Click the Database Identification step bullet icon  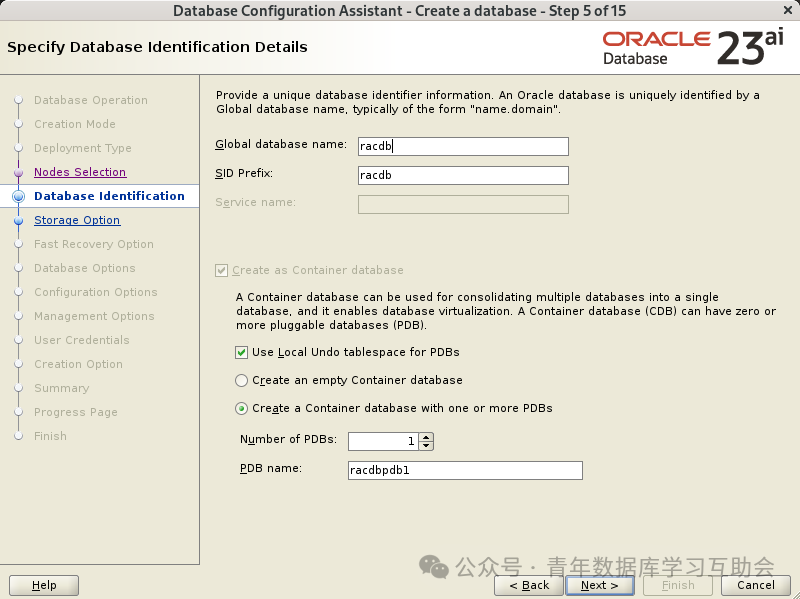tap(19, 196)
